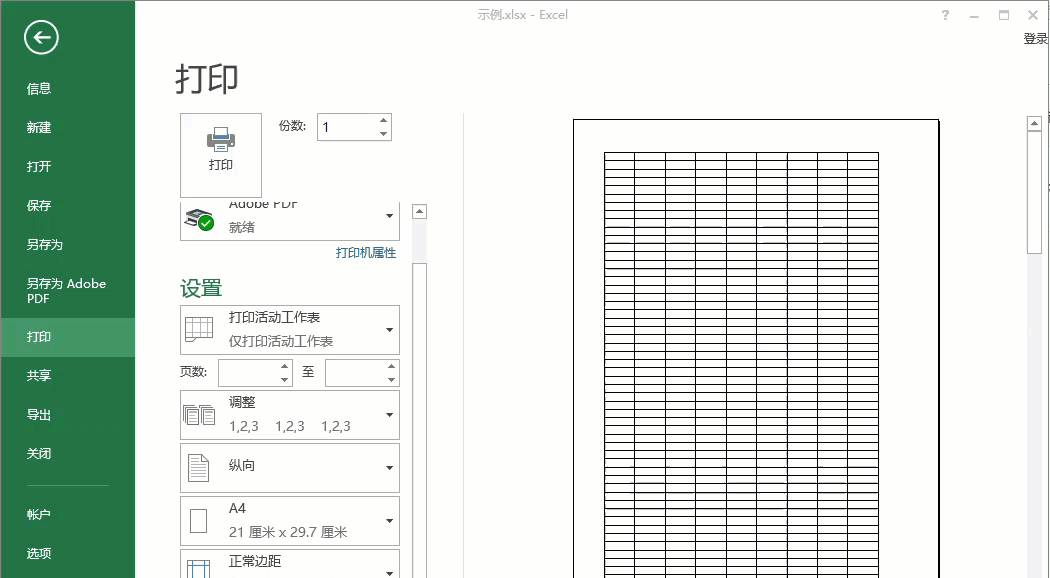This screenshot has width=1050, height=578.
Task: Choose 导出 from the left menu
Action: (x=39, y=414)
